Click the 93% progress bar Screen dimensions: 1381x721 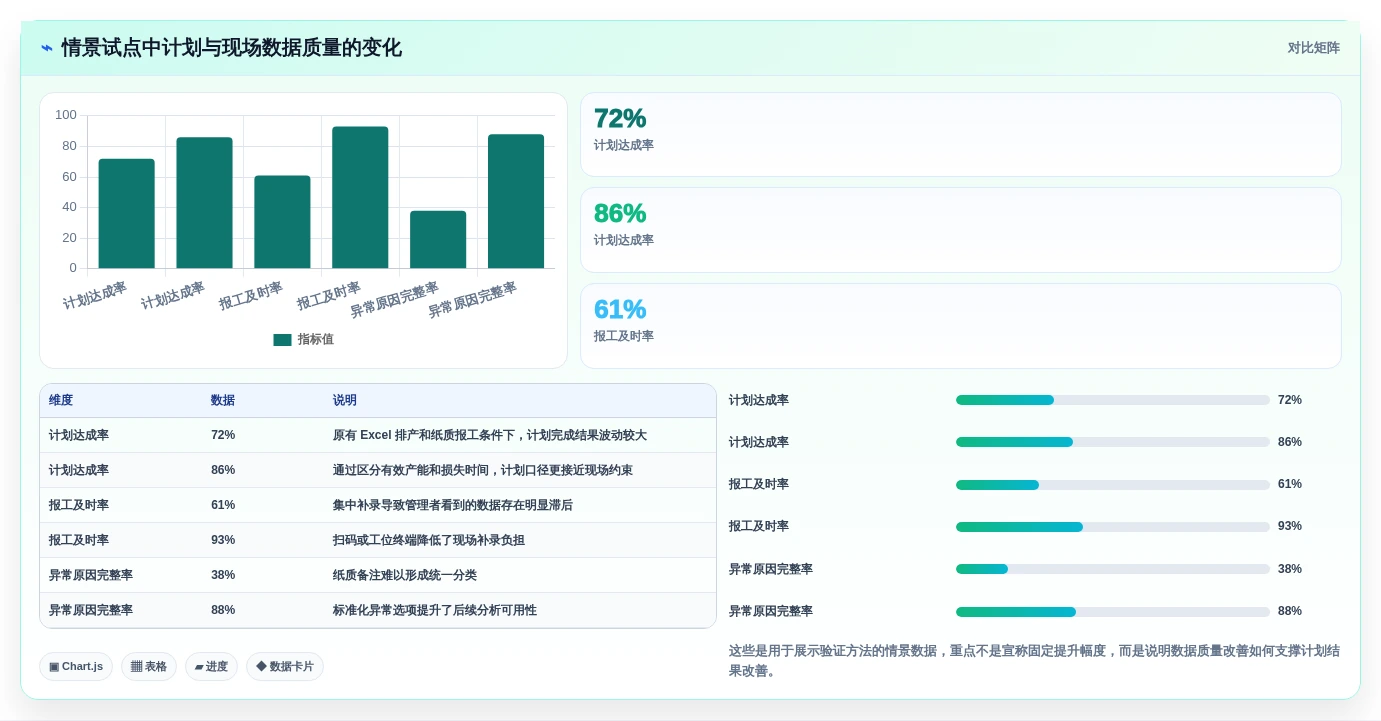(1113, 526)
